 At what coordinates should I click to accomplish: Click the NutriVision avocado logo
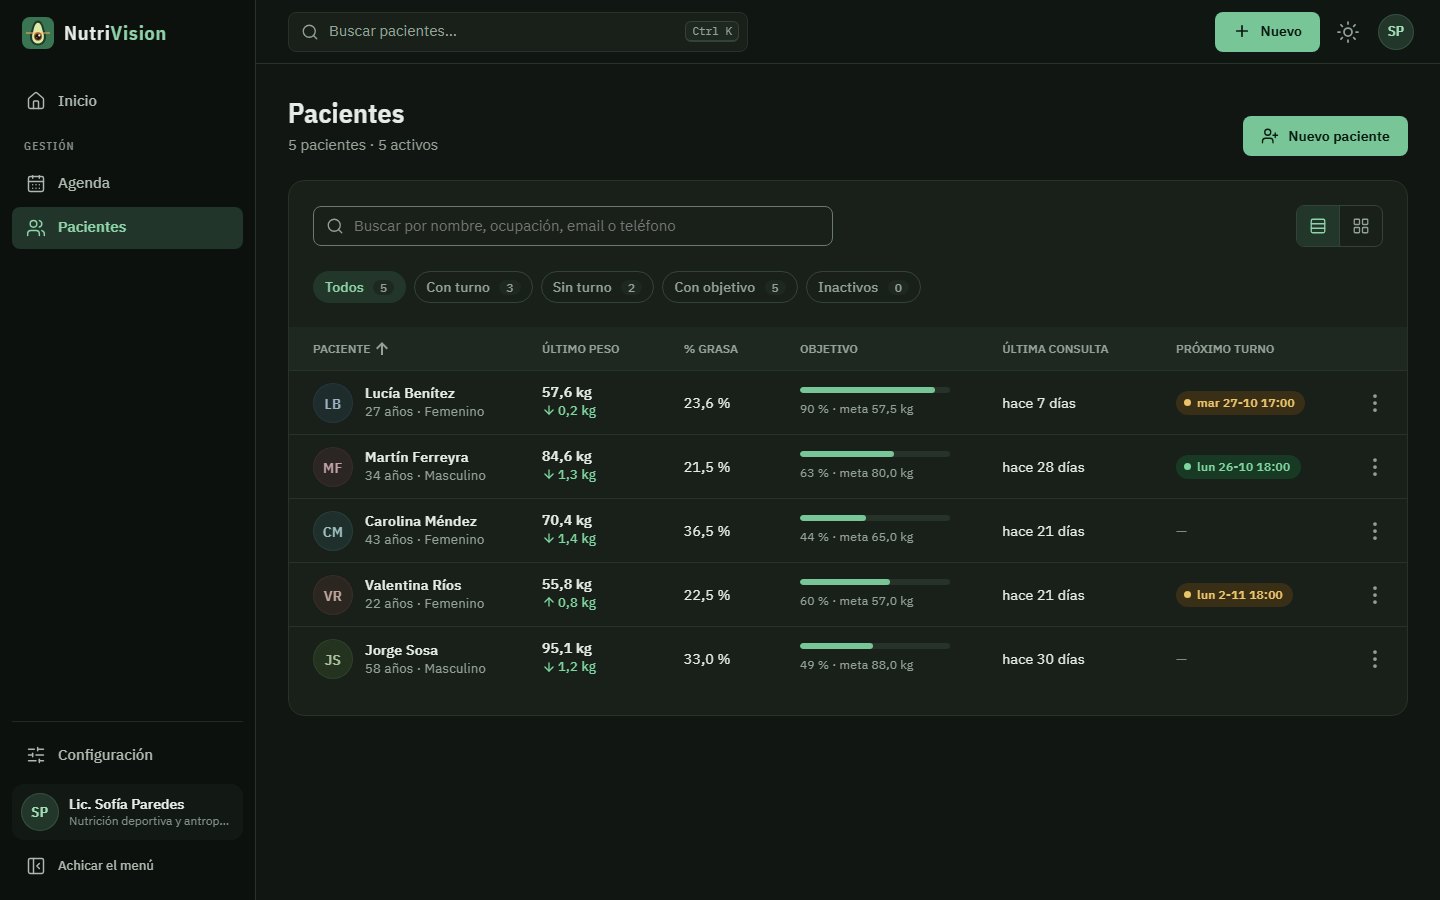(38, 33)
